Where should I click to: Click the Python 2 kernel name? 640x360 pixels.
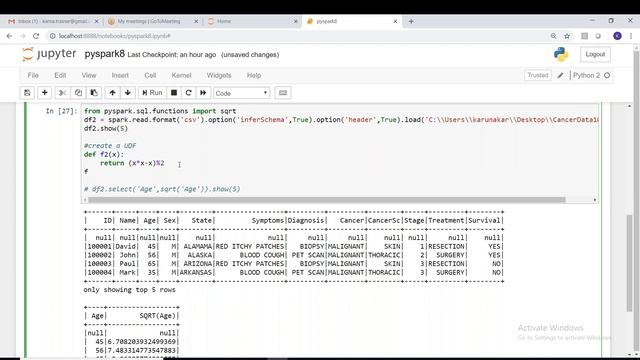click(x=587, y=76)
